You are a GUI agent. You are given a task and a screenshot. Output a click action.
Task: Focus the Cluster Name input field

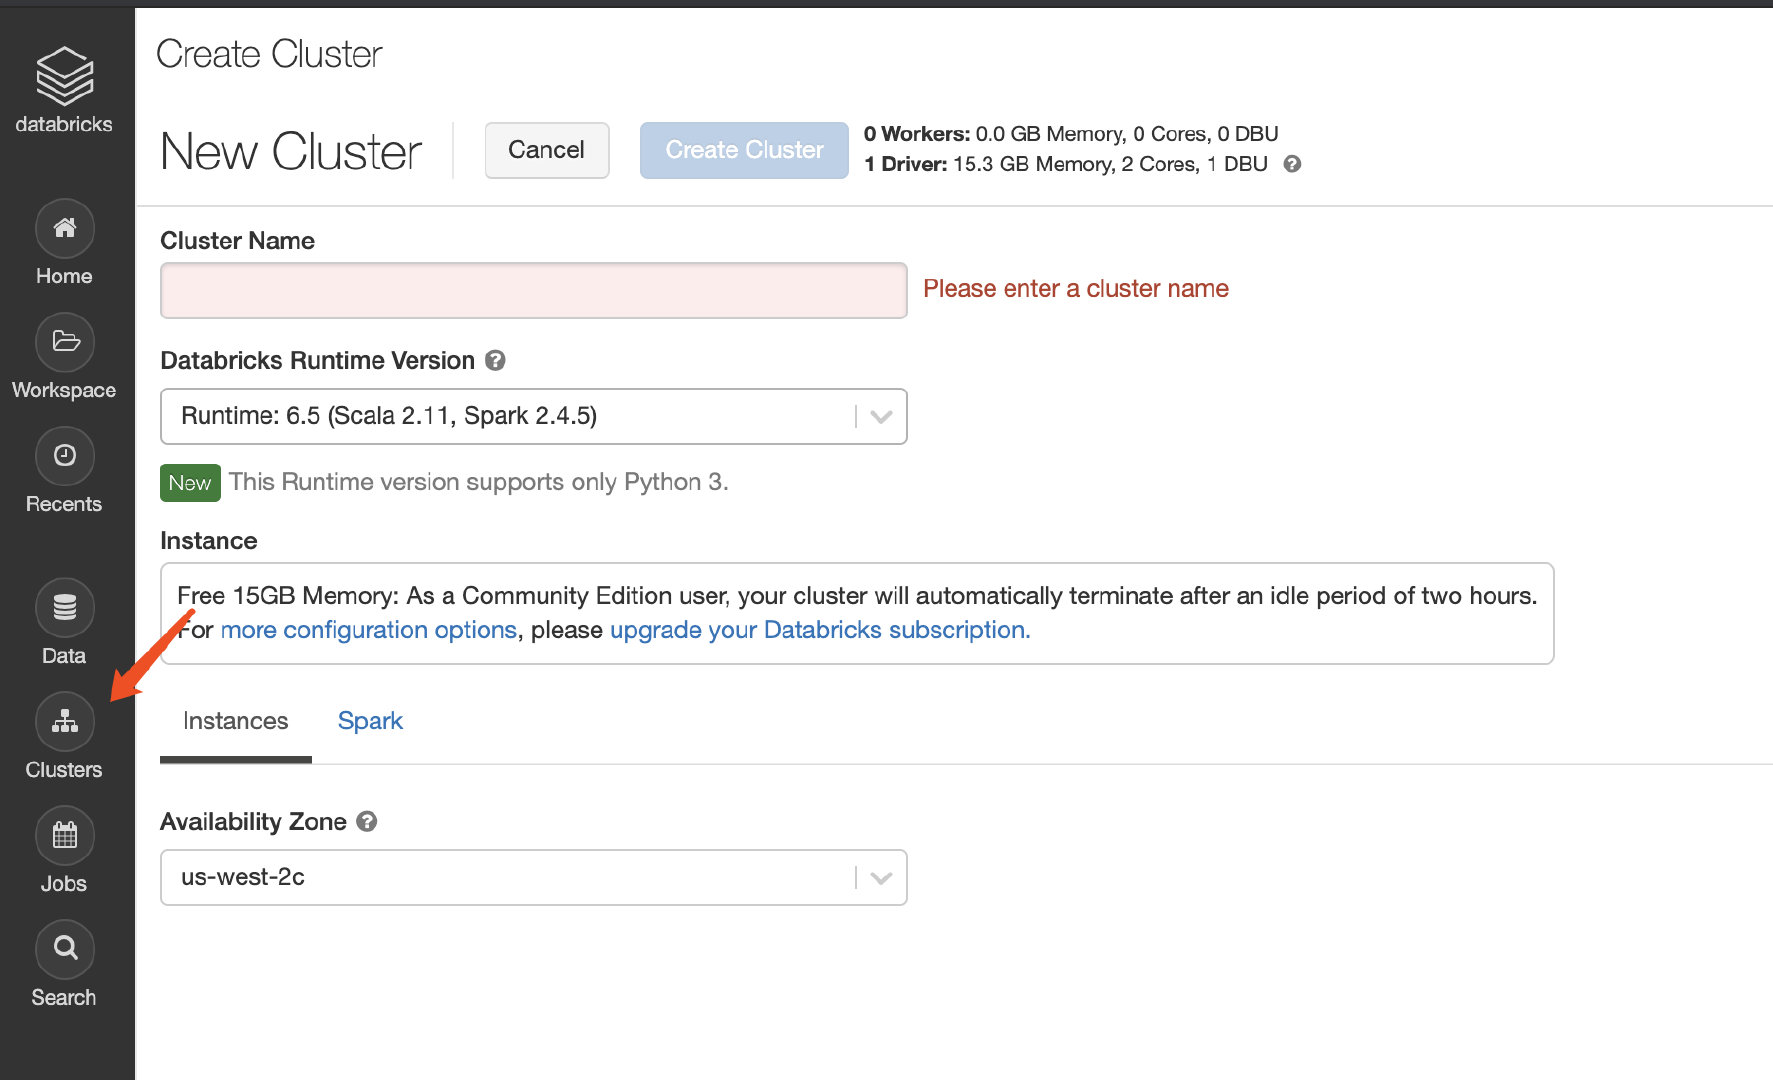tap(534, 290)
